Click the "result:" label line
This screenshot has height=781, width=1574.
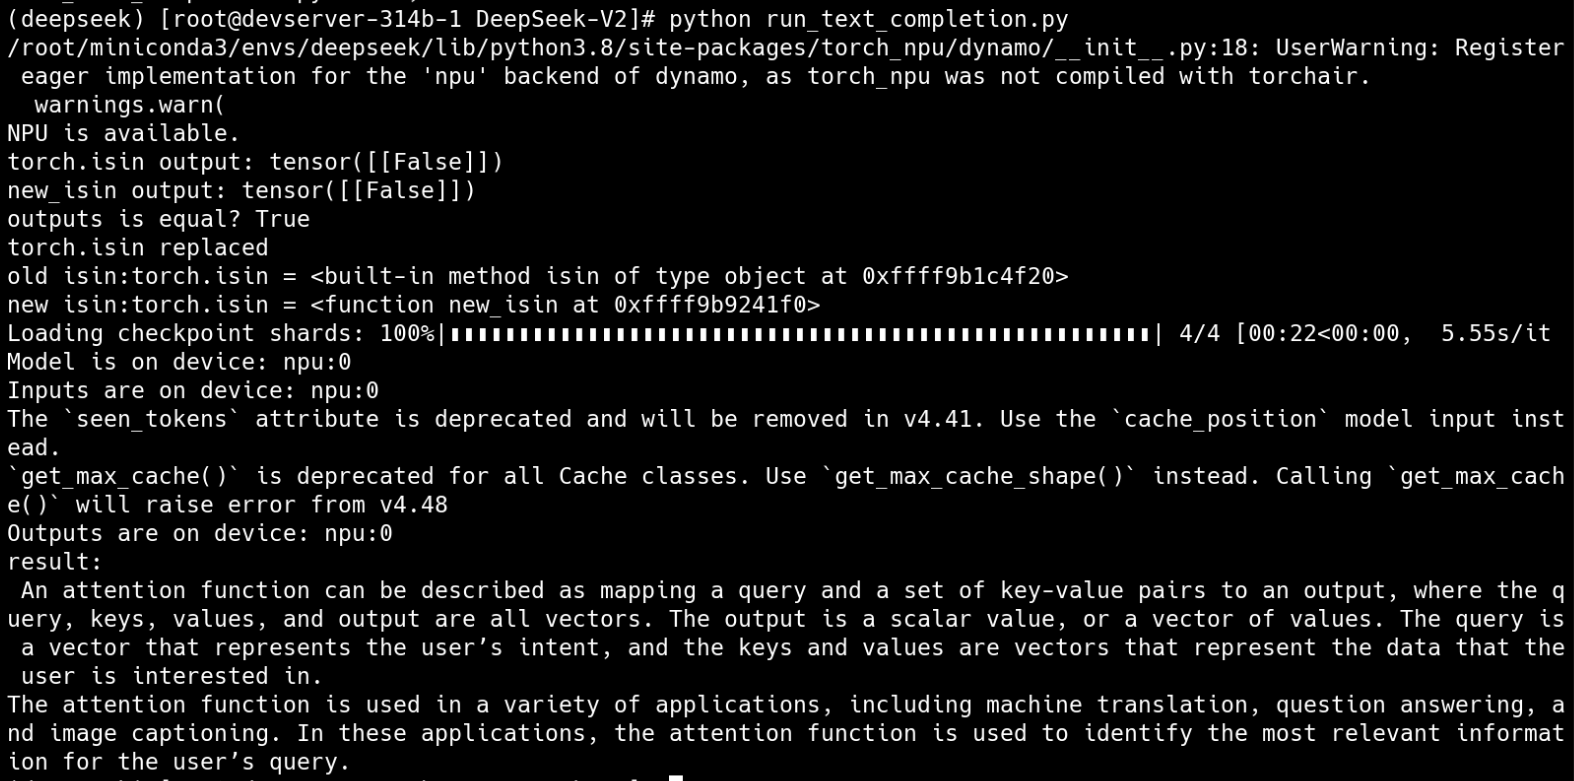pos(55,562)
